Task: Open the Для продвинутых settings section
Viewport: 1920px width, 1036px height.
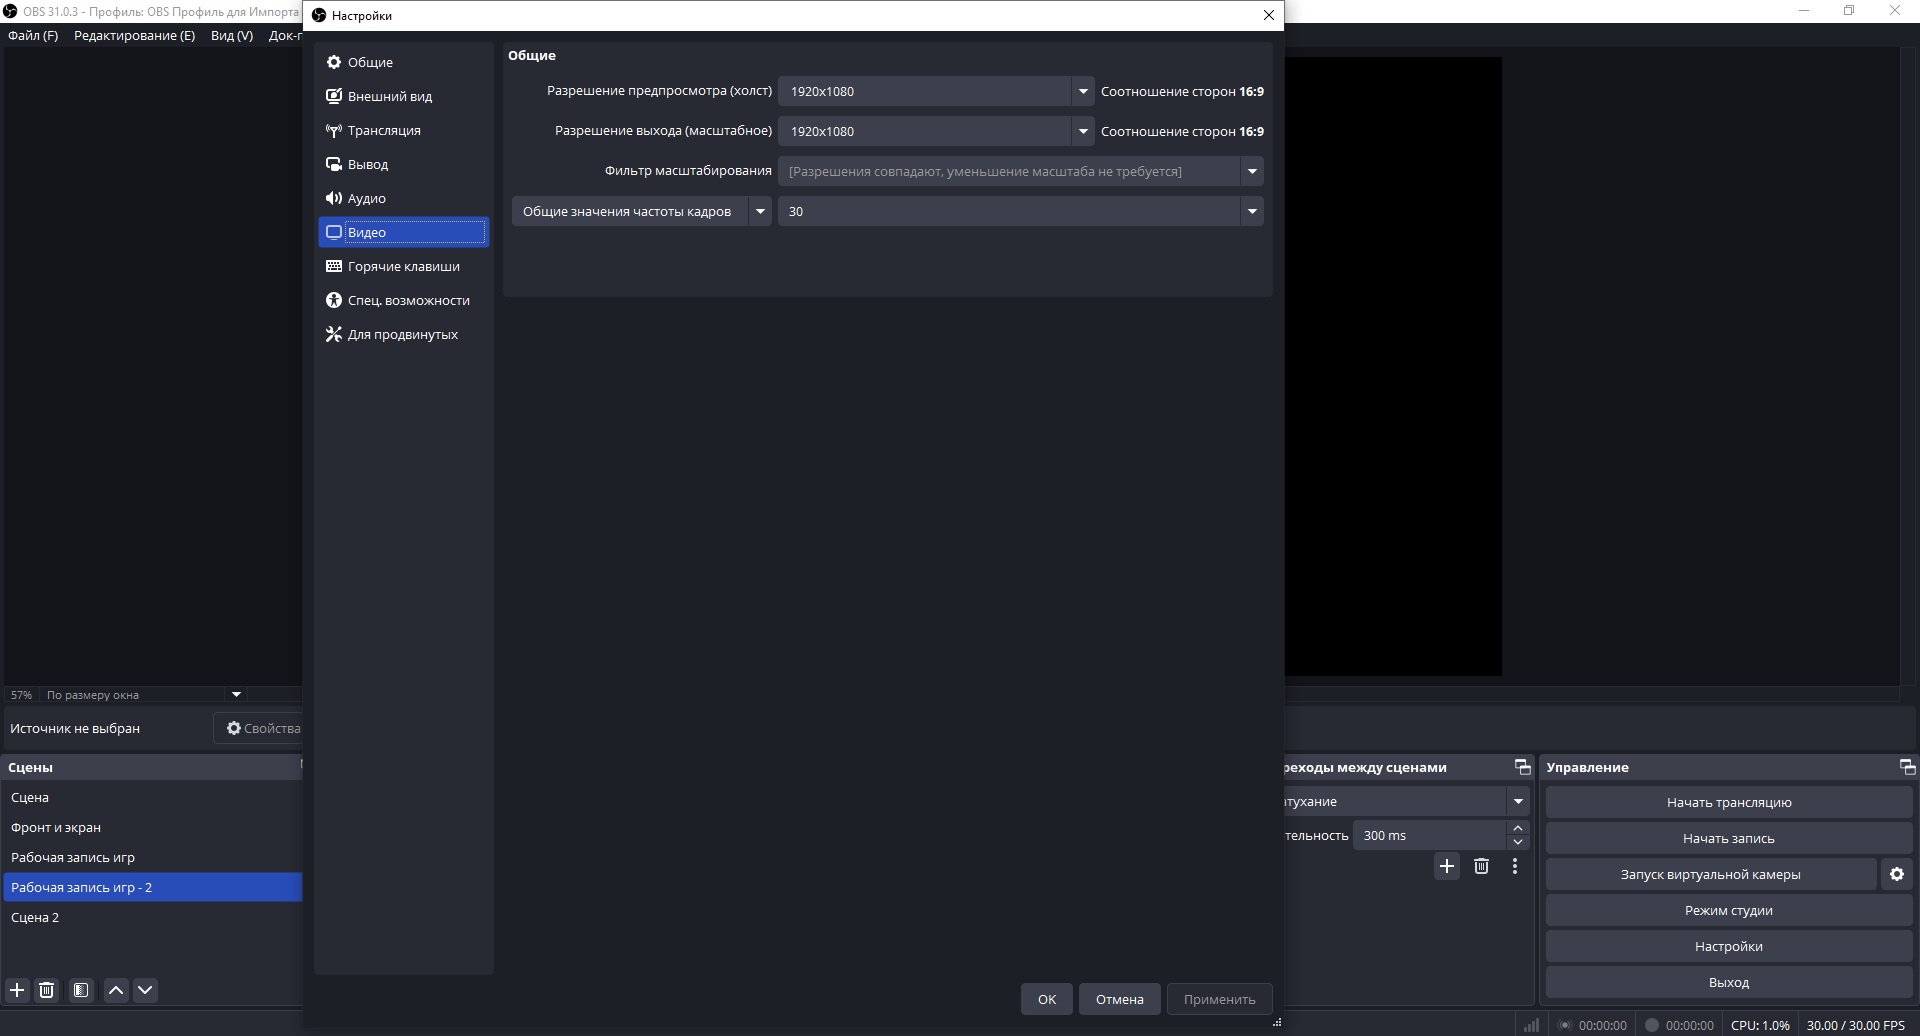Action: 403,334
